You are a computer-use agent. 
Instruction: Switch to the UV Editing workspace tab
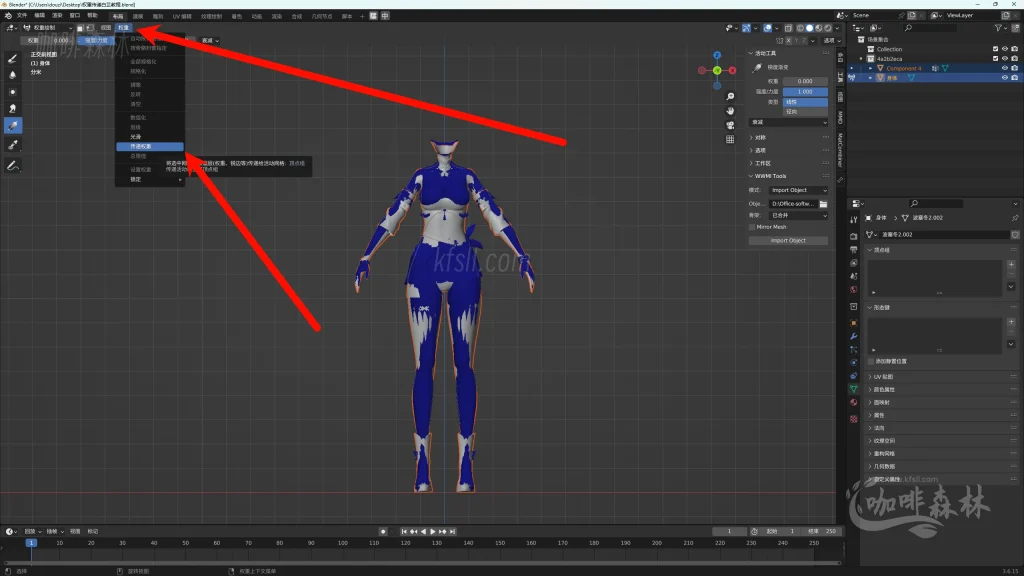point(182,16)
